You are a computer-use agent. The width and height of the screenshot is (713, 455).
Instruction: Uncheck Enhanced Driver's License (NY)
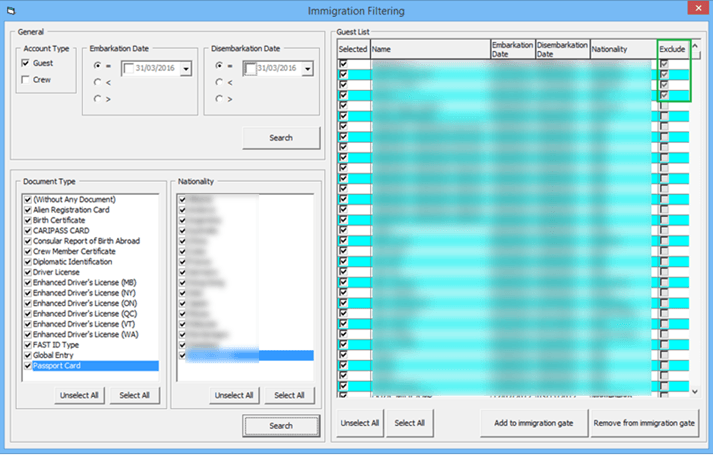[x=28, y=293]
